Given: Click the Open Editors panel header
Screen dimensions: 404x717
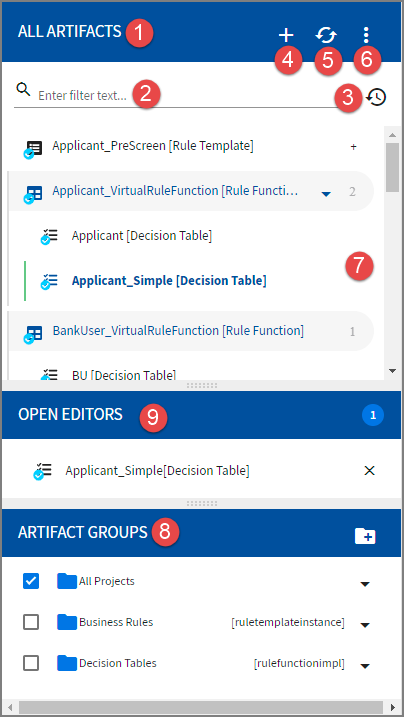Looking at the screenshot, I should [x=202, y=415].
